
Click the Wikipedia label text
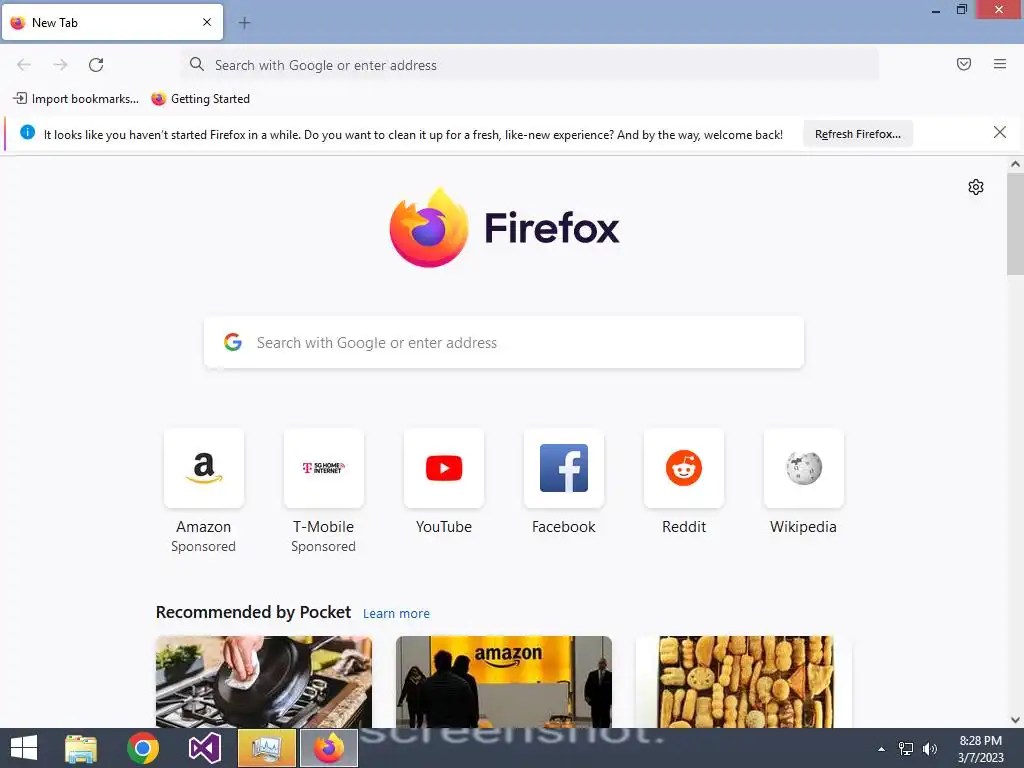[x=803, y=527]
